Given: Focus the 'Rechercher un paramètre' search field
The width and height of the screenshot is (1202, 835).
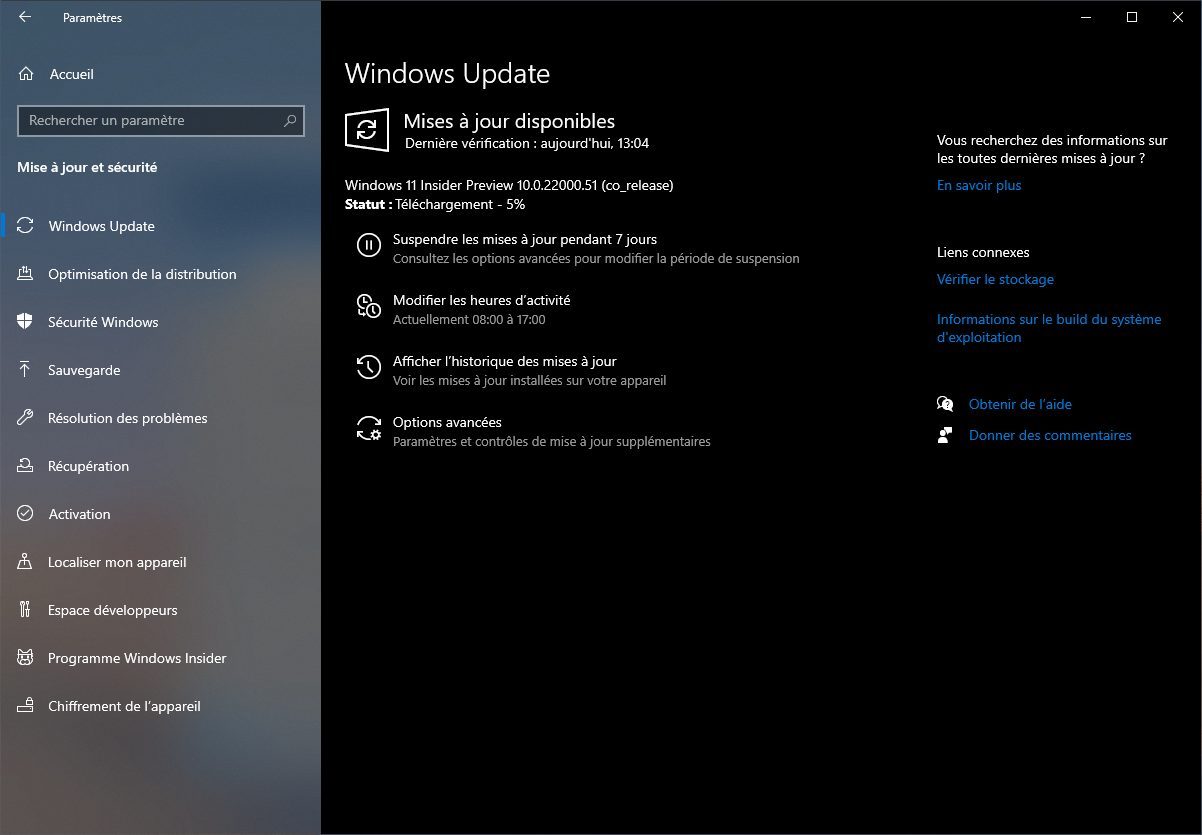Looking at the screenshot, I should point(161,121).
